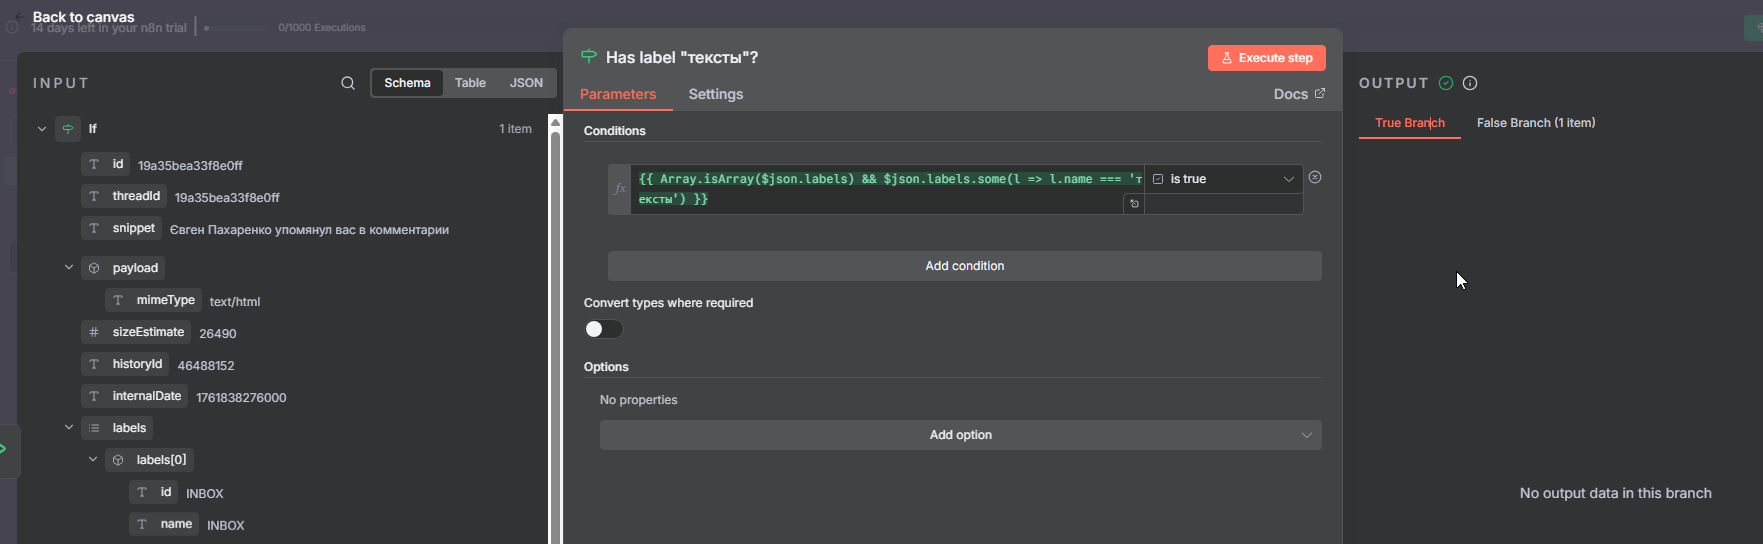
Task: Click the green success check icon beside OUTPUT
Action: (1446, 83)
